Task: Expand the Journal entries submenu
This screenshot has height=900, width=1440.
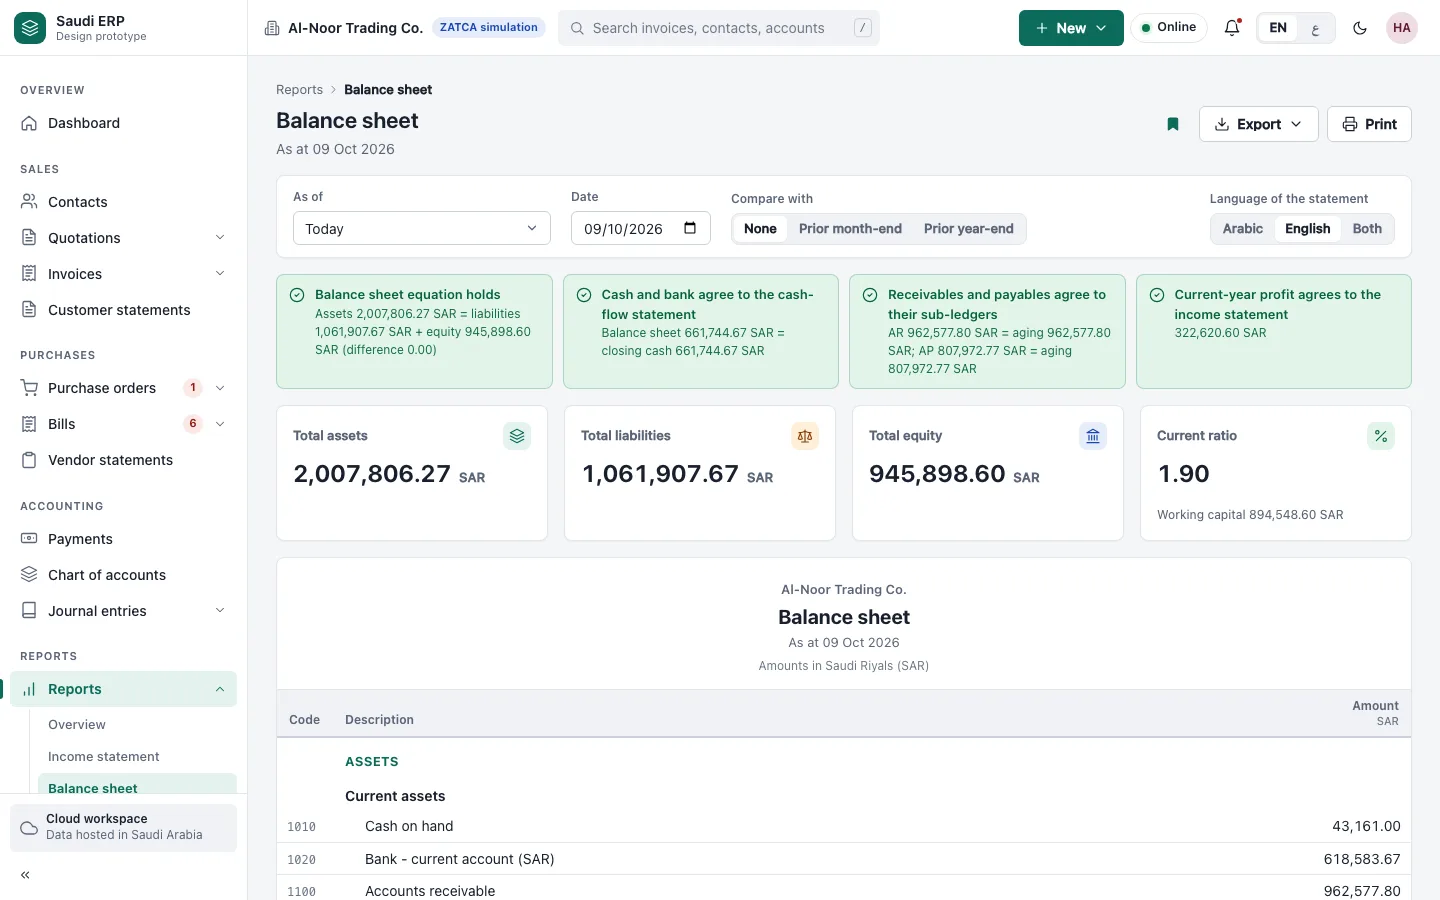Action: pyautogui.click(x=220, y=611)
